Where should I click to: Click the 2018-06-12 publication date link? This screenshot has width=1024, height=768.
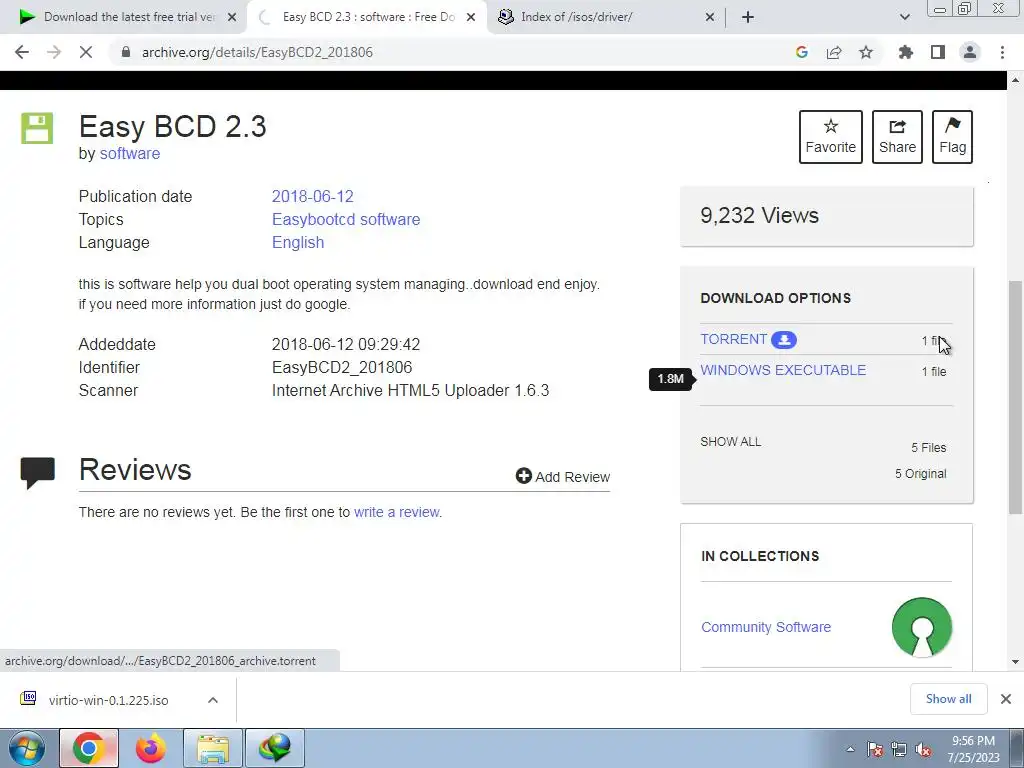pos(312,197)
